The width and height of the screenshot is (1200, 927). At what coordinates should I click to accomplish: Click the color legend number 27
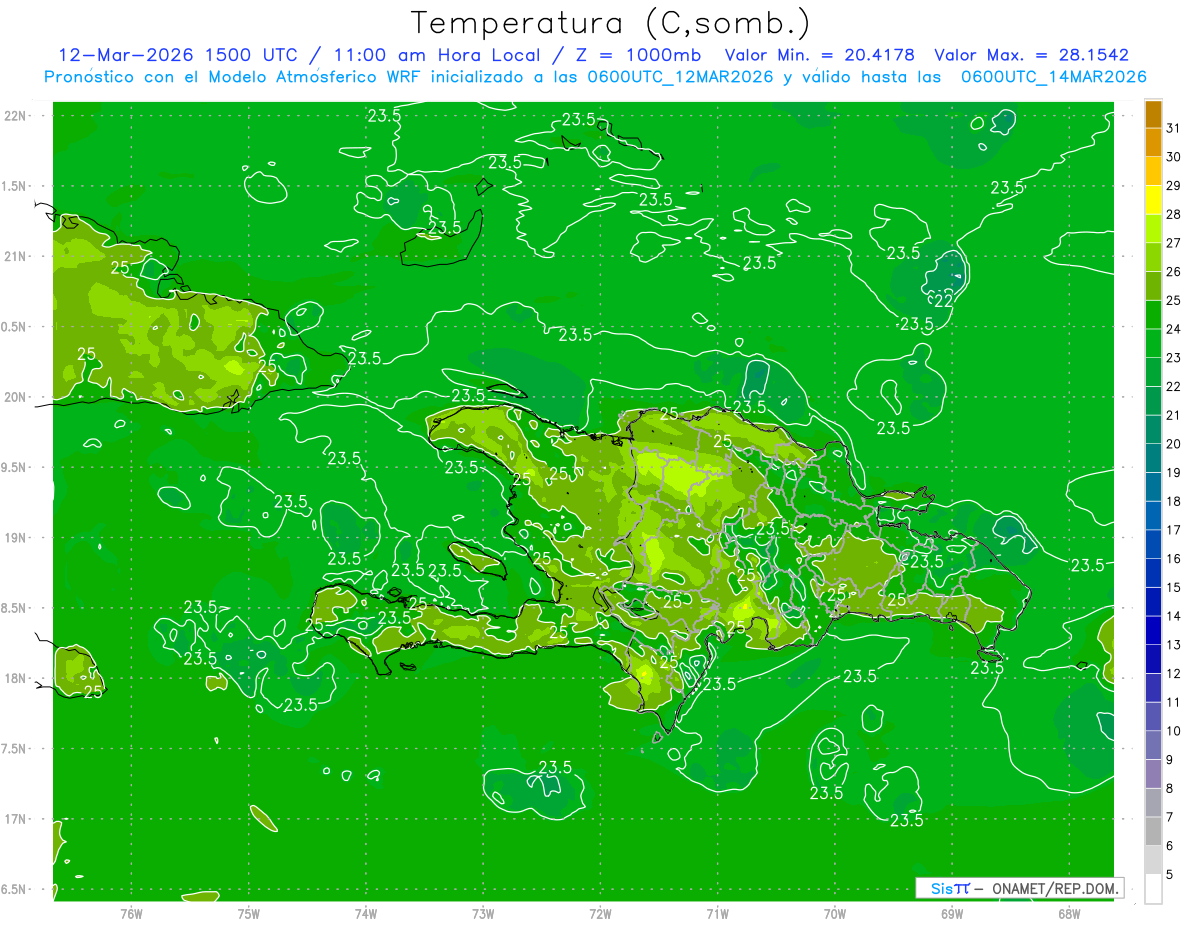(1174, 243)
